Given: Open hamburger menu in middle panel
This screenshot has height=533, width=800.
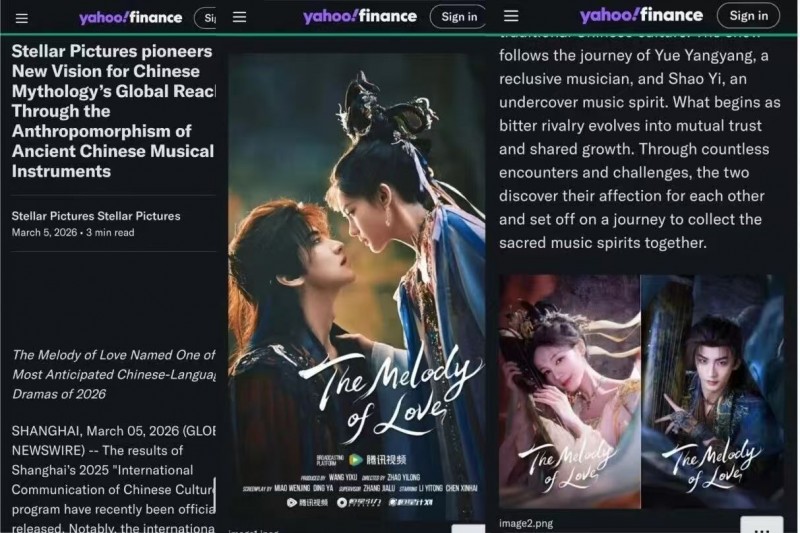Looking at the screenshot, I should point(239,17).
